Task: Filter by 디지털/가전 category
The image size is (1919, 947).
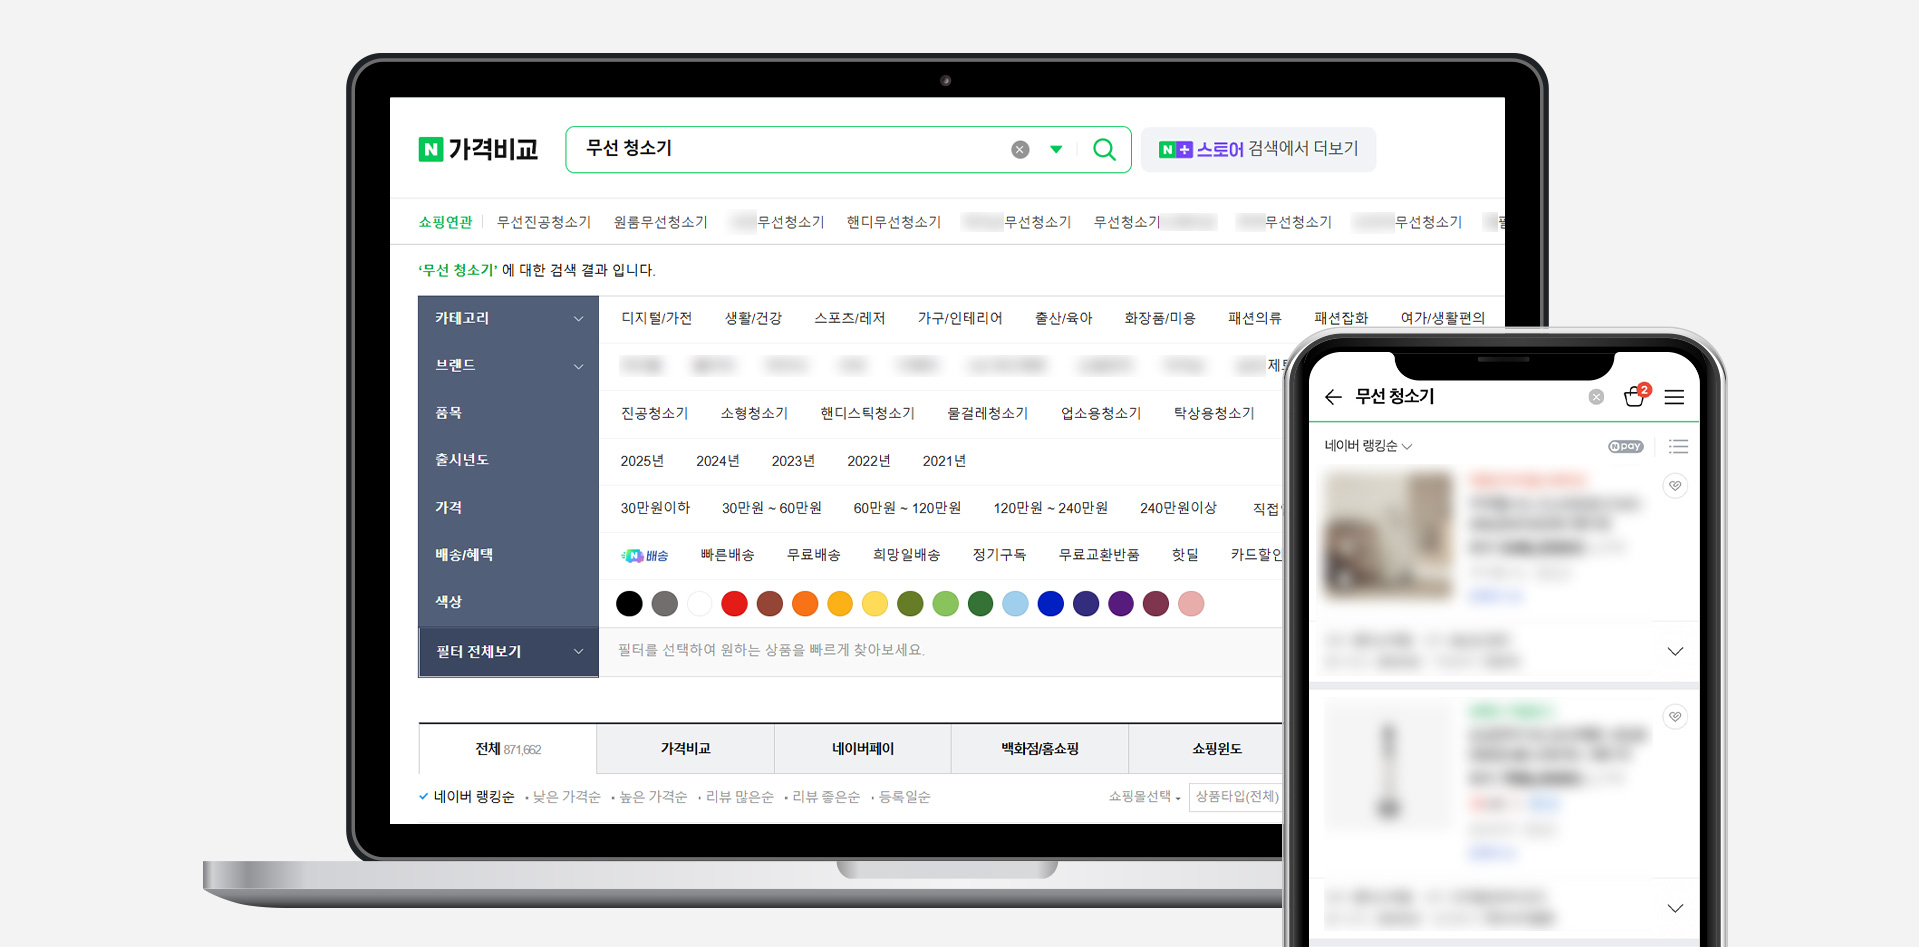Action: [656, 318]
